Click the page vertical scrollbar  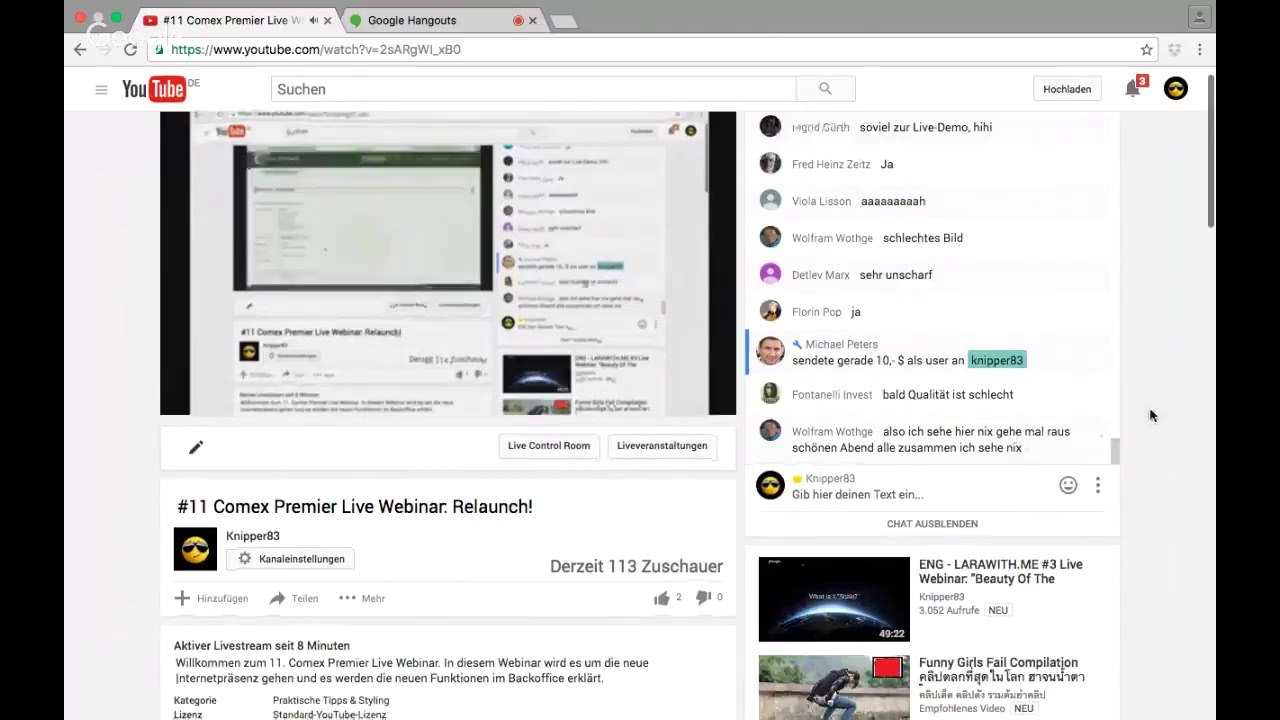coord(1211,150)
